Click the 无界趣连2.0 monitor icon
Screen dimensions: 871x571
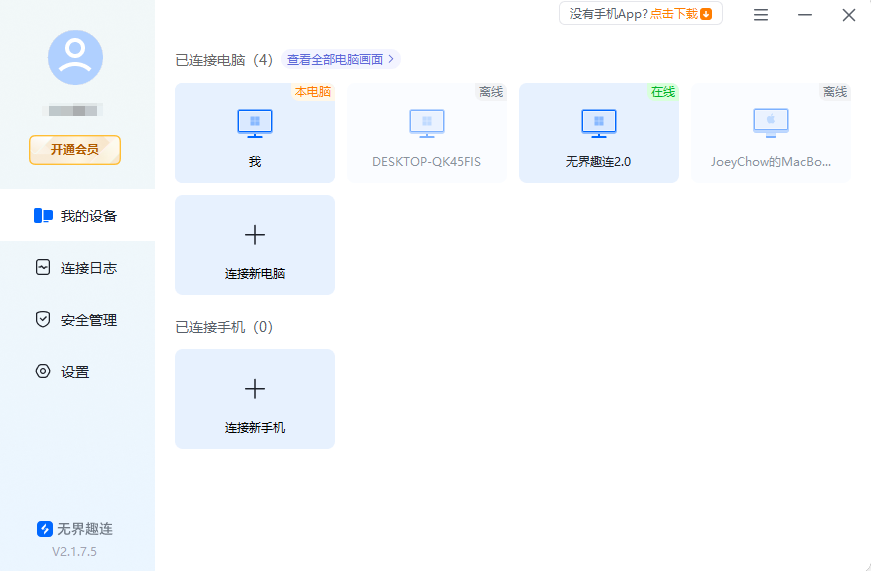click(599, 123)
